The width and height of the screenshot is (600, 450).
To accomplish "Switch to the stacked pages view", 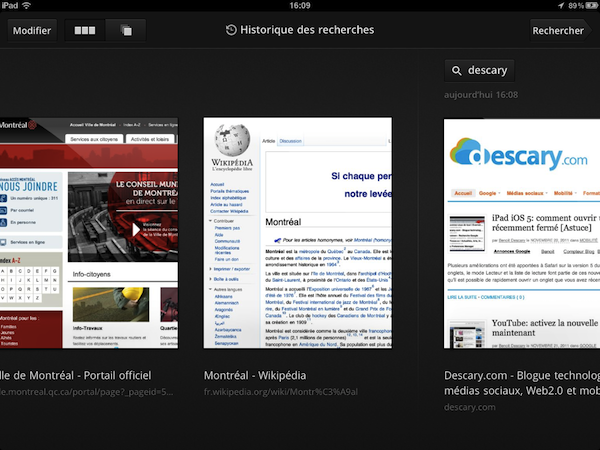I will pos(126,30).
